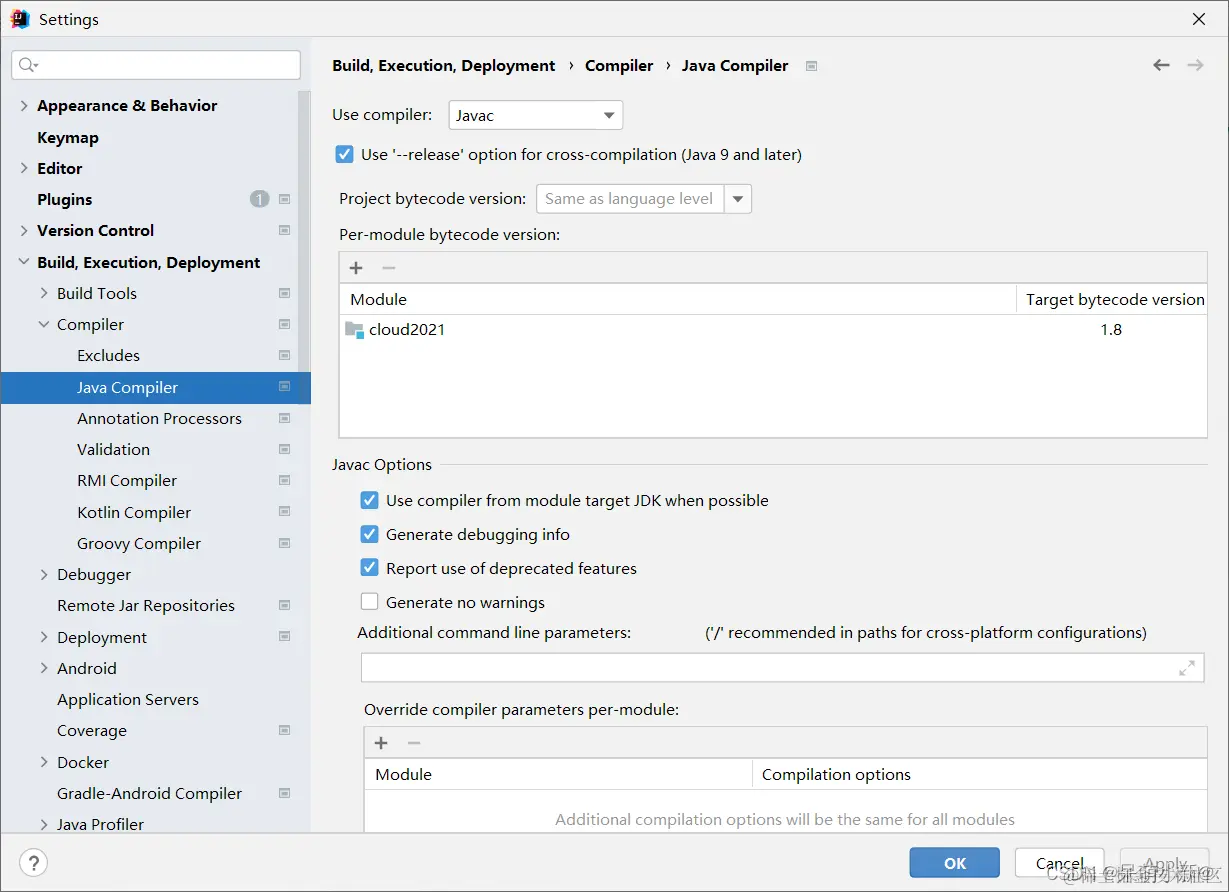Uncheck the '--release' cross-compilation option

pyautogui.click(x=345, y=155)
